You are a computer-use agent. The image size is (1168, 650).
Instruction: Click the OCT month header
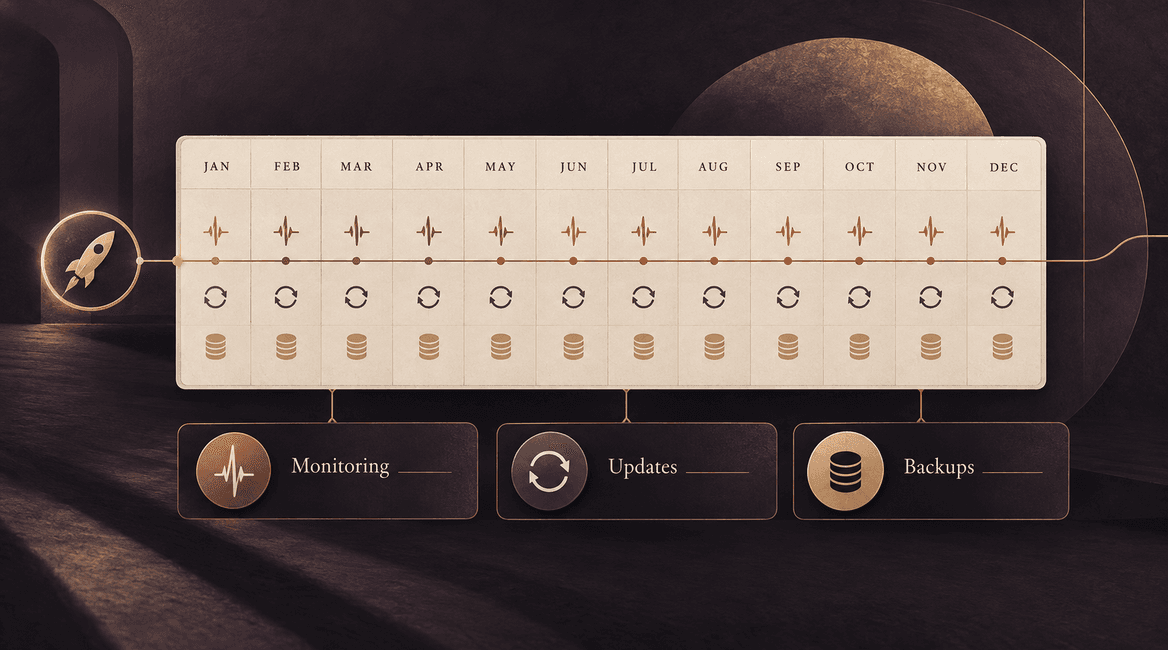860,167
